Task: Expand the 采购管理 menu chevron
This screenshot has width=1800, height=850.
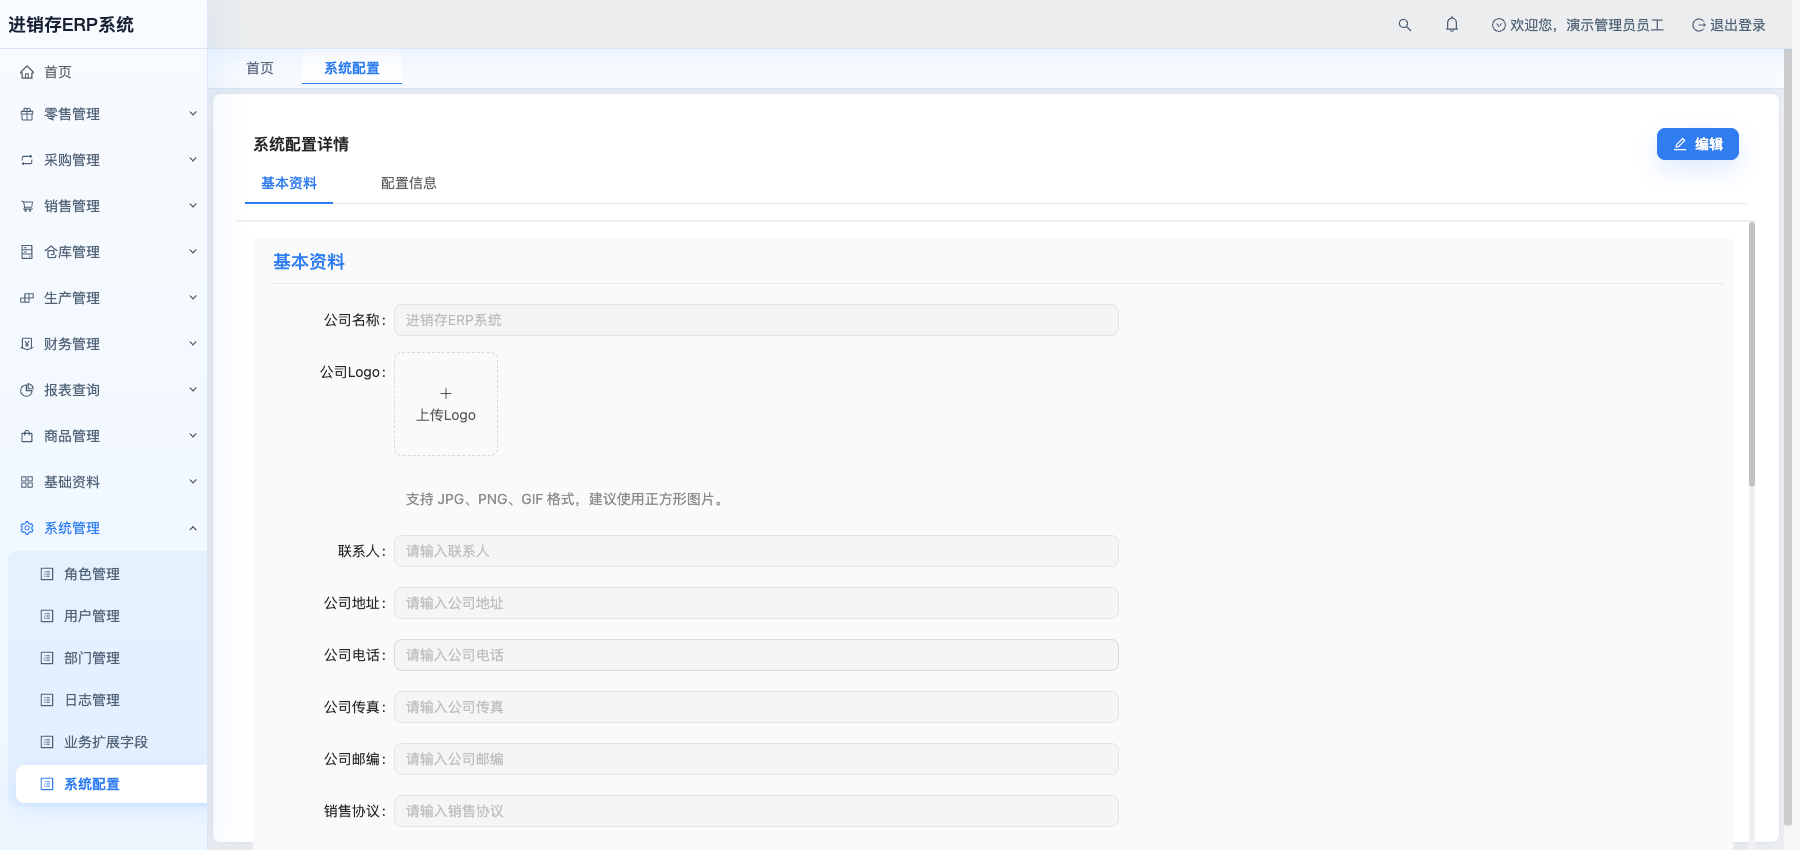Action: [x=193, y=160]
